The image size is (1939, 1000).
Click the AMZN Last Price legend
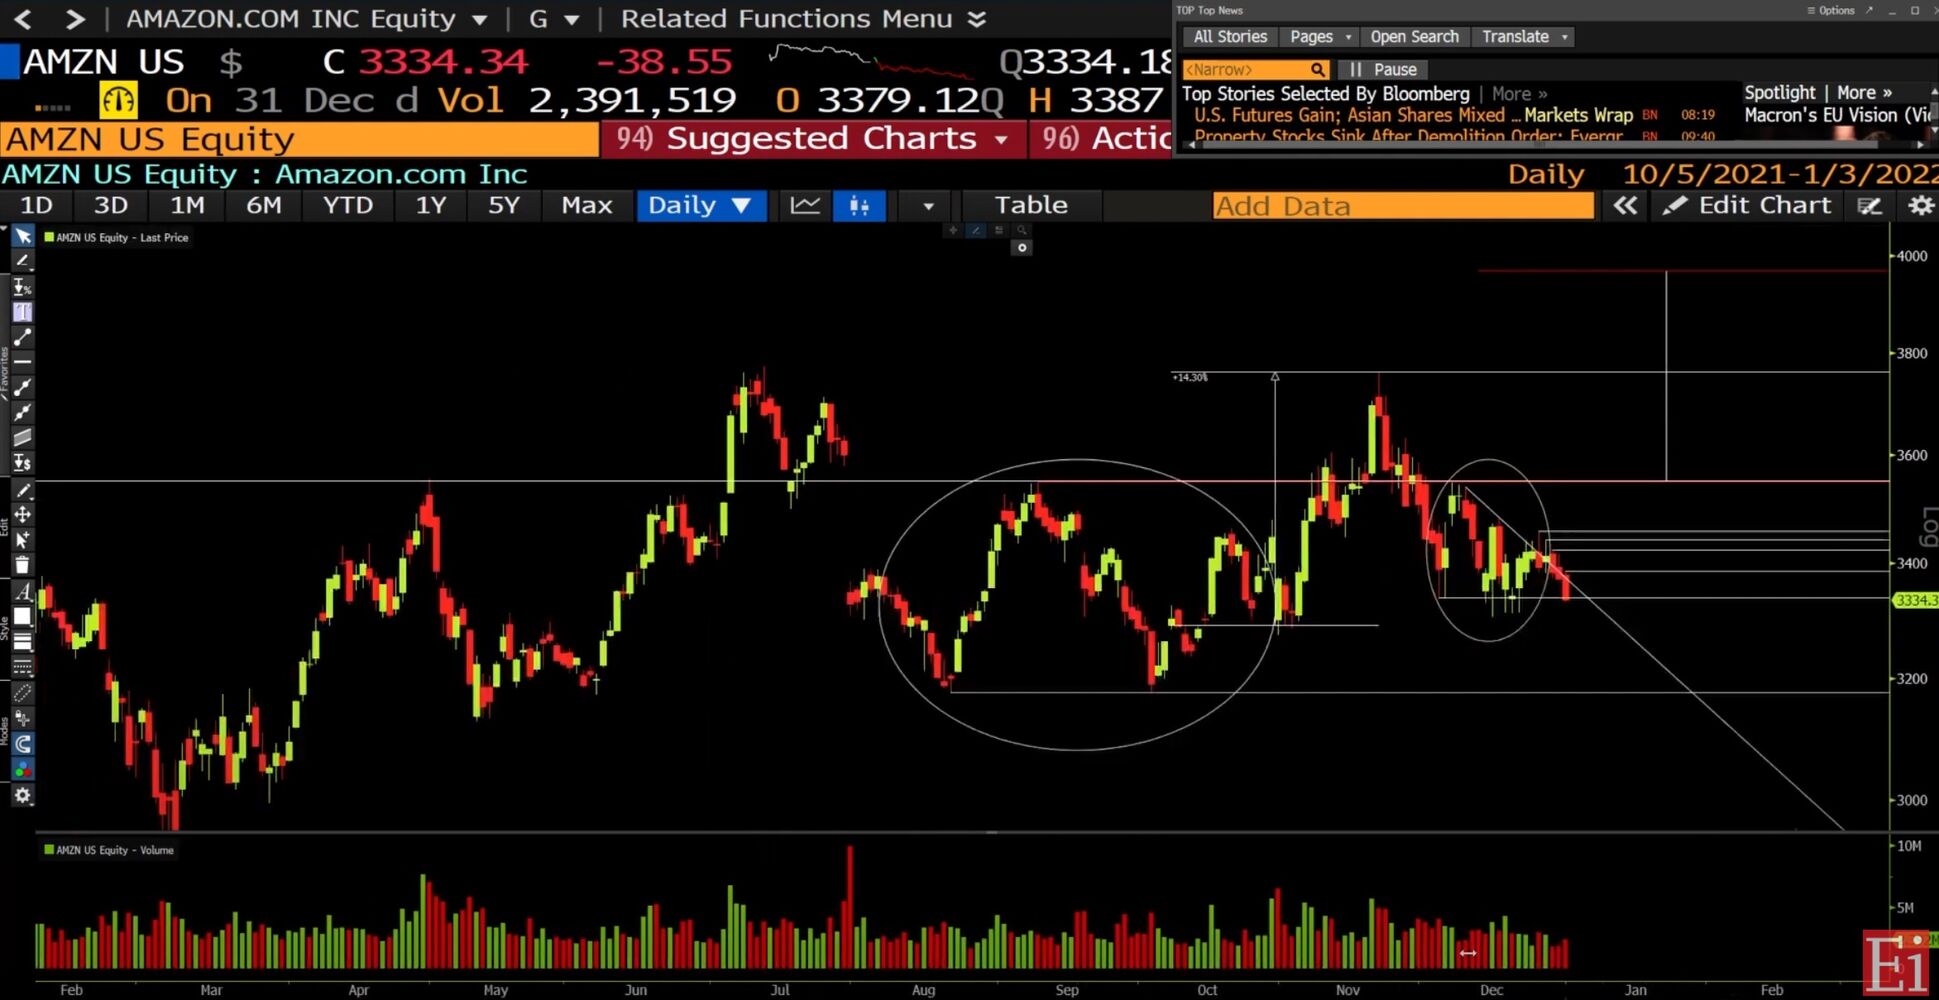point(116,238)
